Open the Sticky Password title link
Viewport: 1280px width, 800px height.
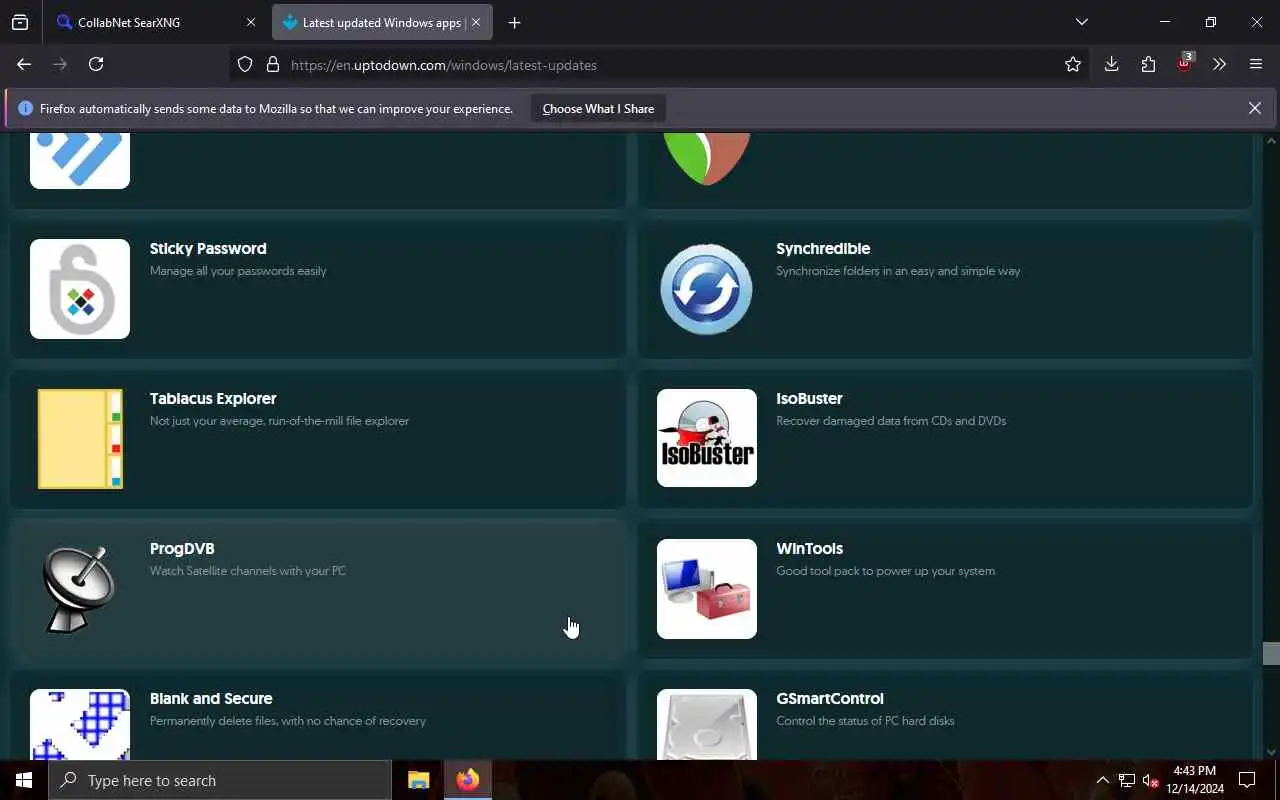pos(208,248)
